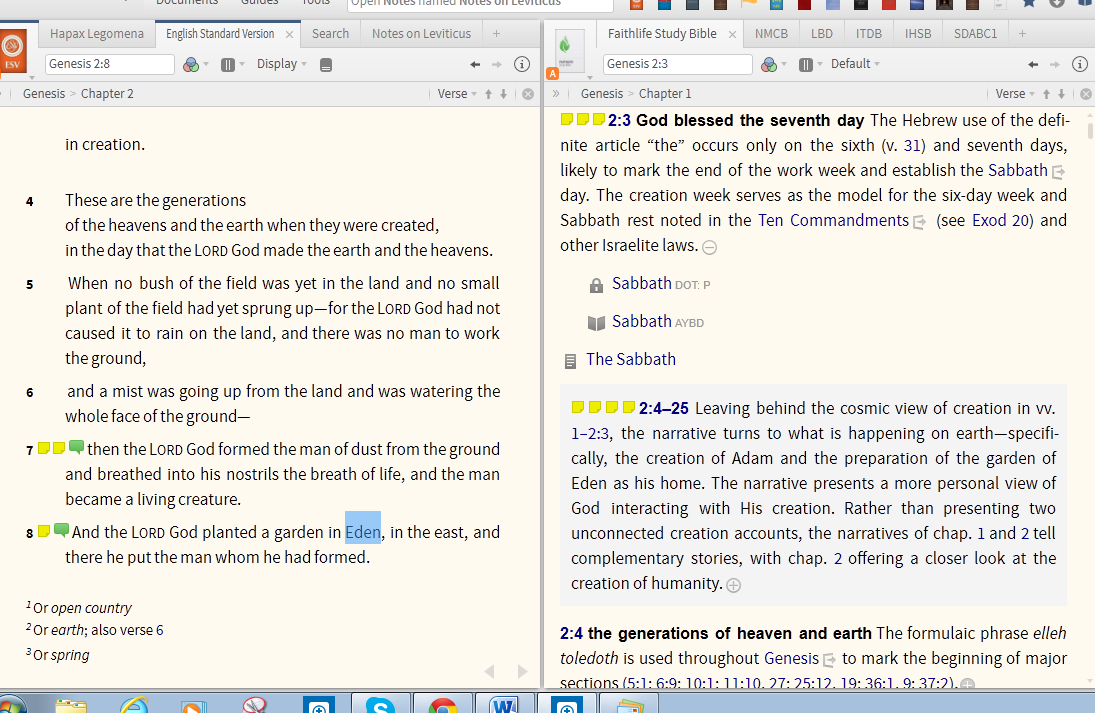This screenshot has height=713, width=1095.
Task: Switch to the LBD tab
Action: (821, 34)
